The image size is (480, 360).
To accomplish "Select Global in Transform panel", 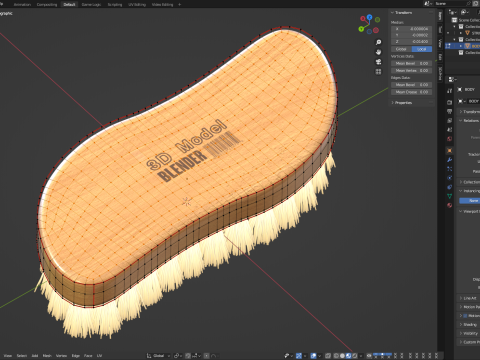I will (x=401, y=49).
